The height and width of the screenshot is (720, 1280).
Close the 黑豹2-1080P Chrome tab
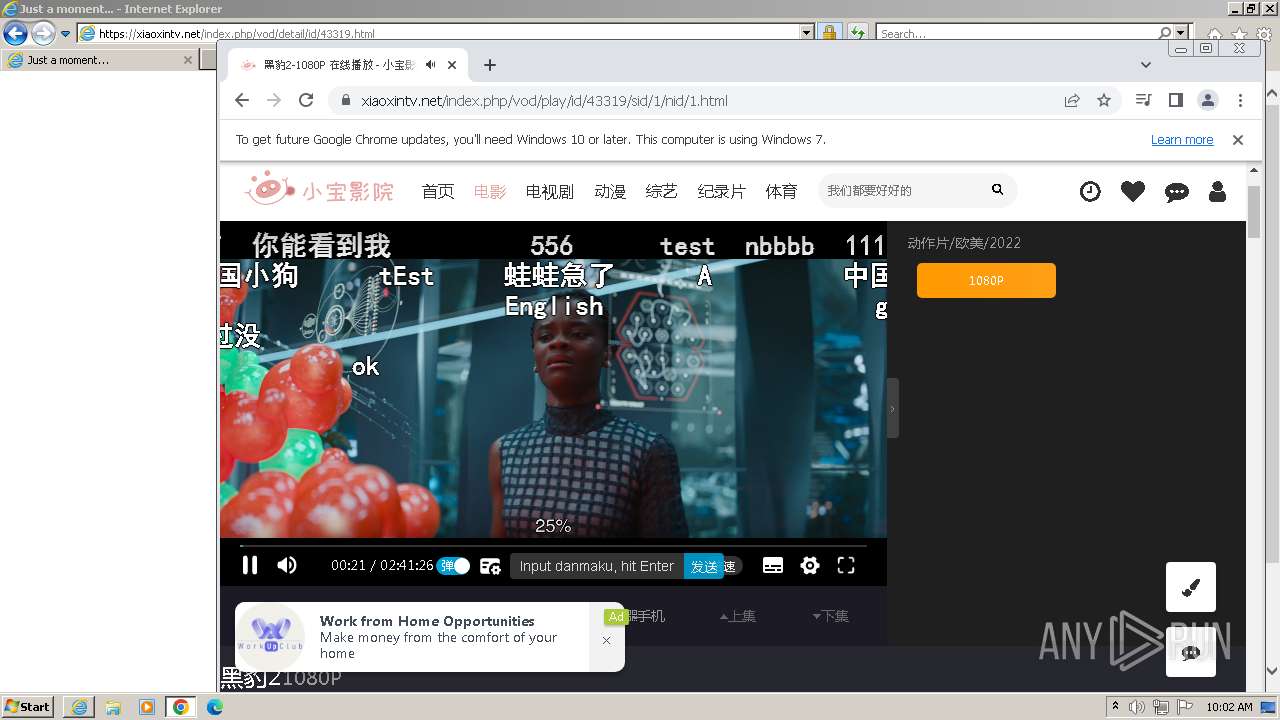click(452, 65)
